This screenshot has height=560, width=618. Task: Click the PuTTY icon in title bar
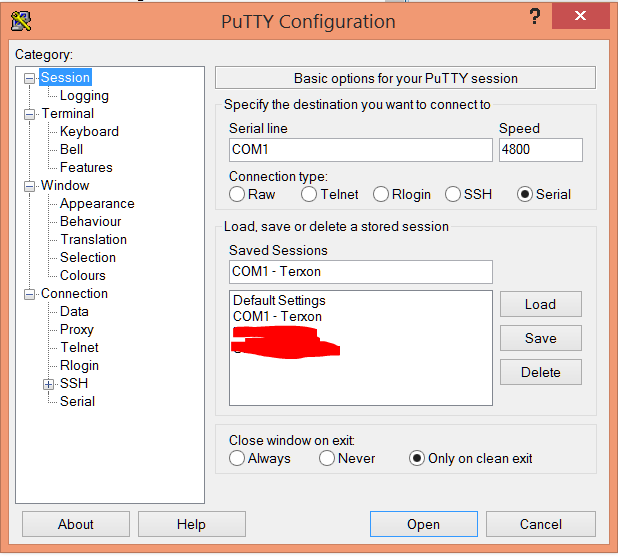tap(20, 19)
